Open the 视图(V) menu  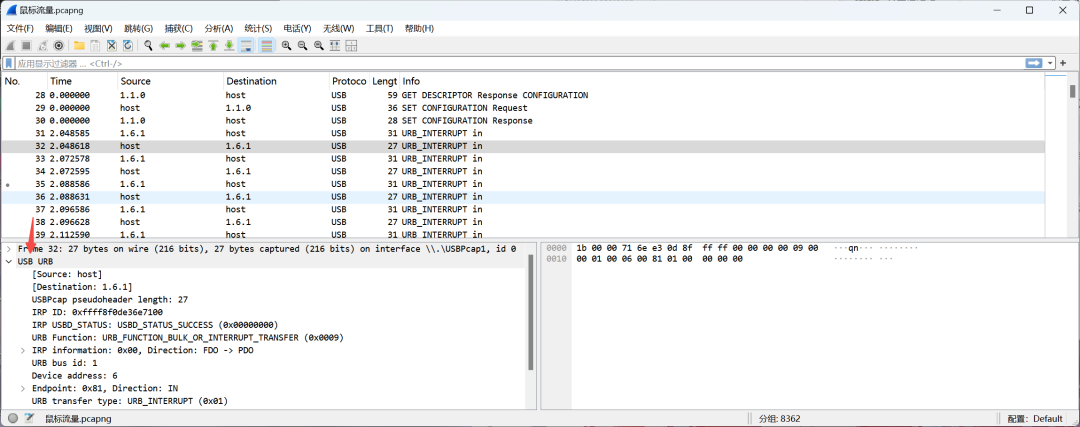(x=98, y=28)
